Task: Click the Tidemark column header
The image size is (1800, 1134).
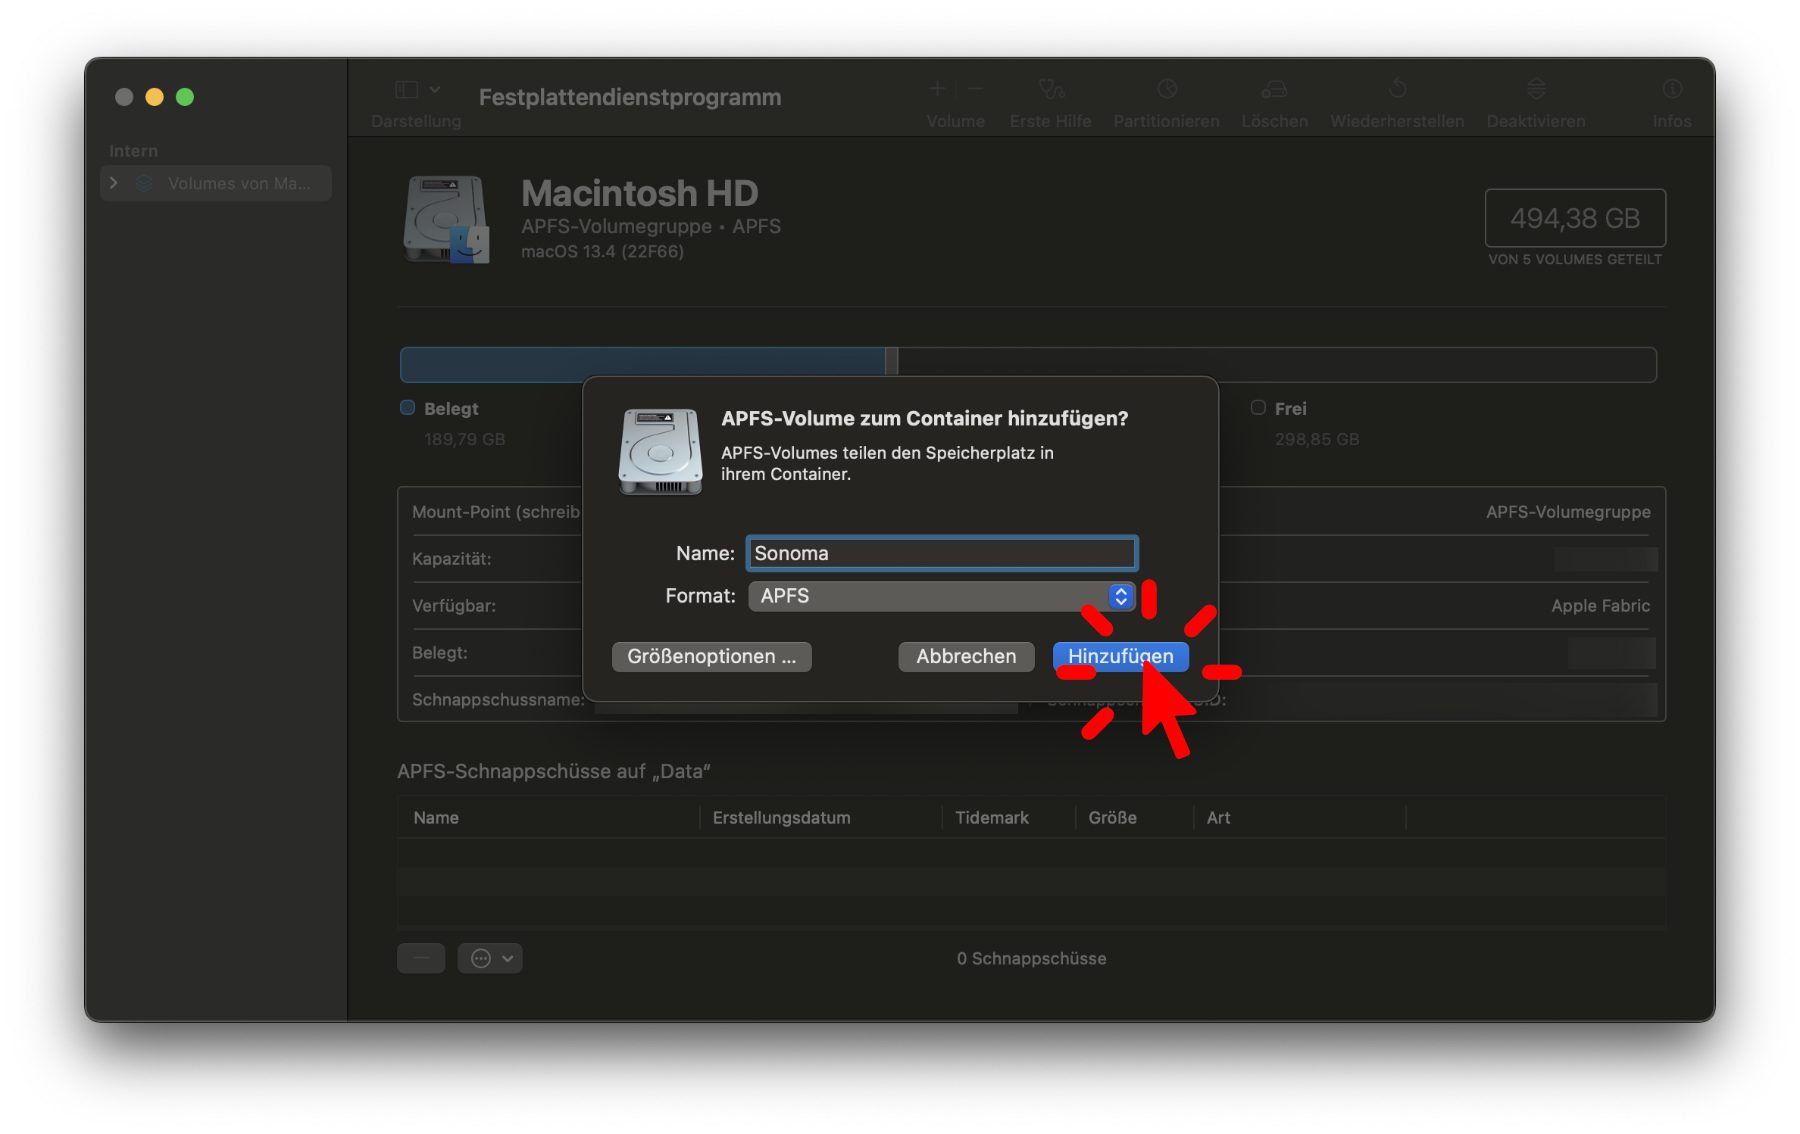Action: point(991,818)
